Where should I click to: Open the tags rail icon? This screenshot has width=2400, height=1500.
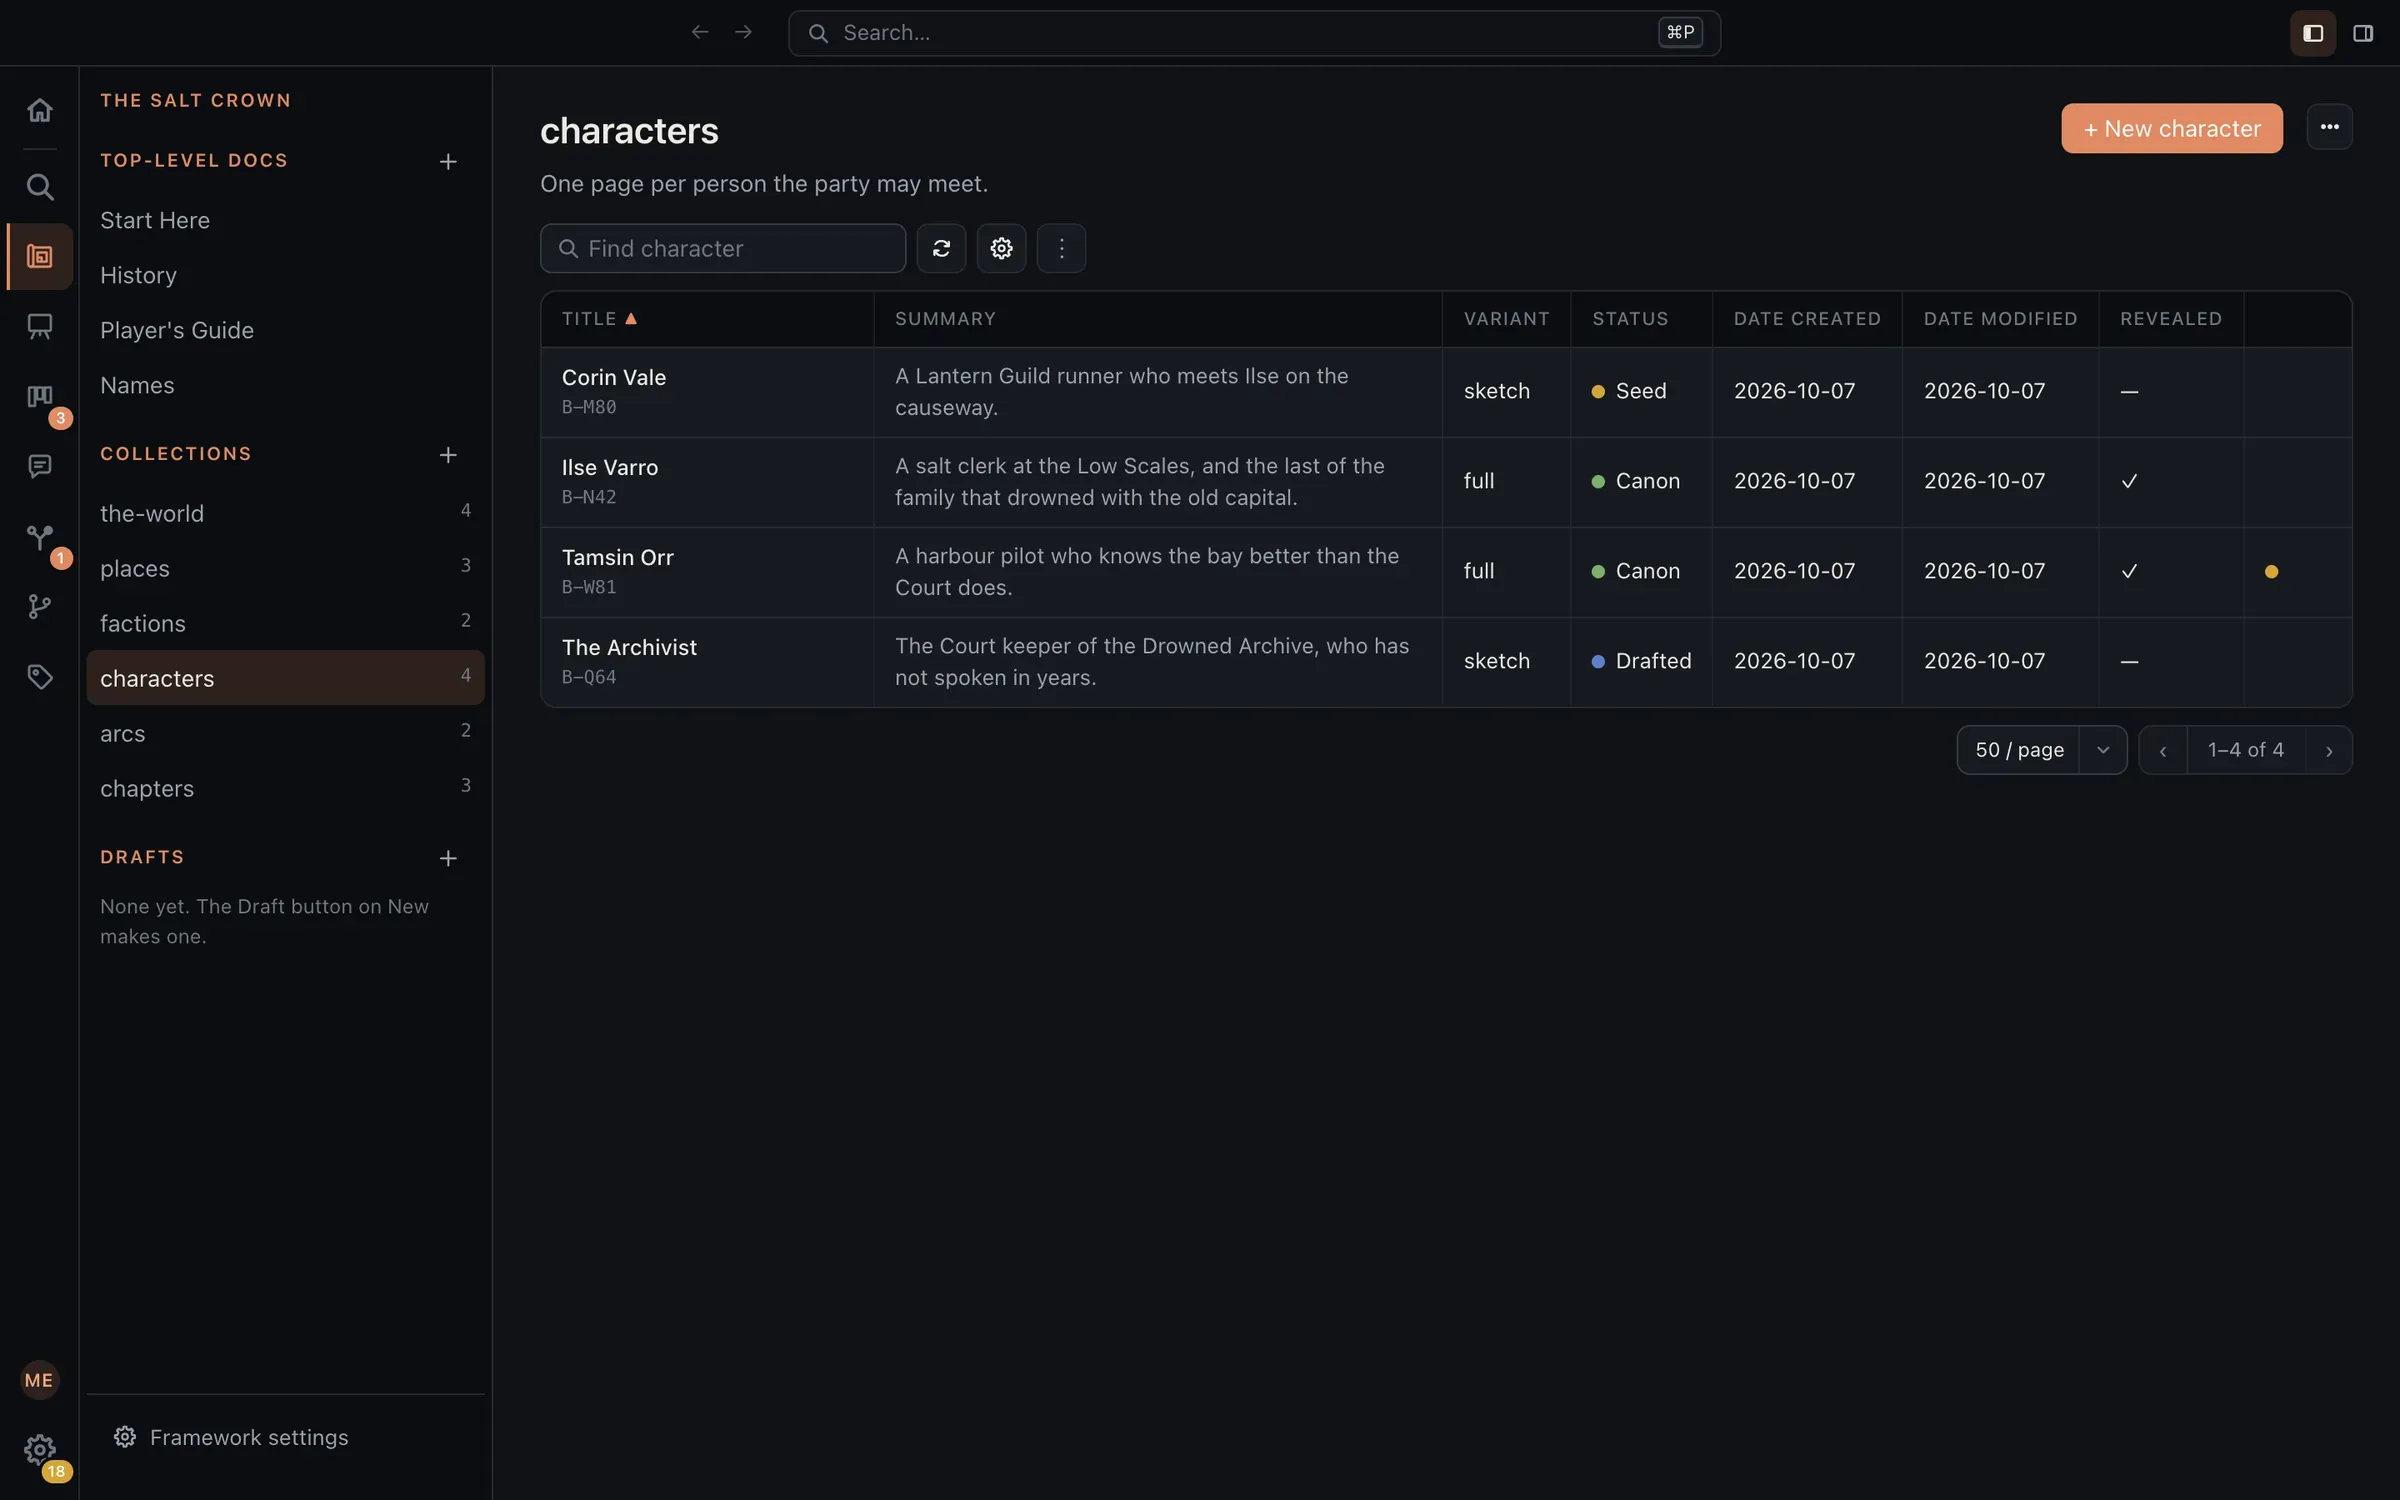pos(39,677)
